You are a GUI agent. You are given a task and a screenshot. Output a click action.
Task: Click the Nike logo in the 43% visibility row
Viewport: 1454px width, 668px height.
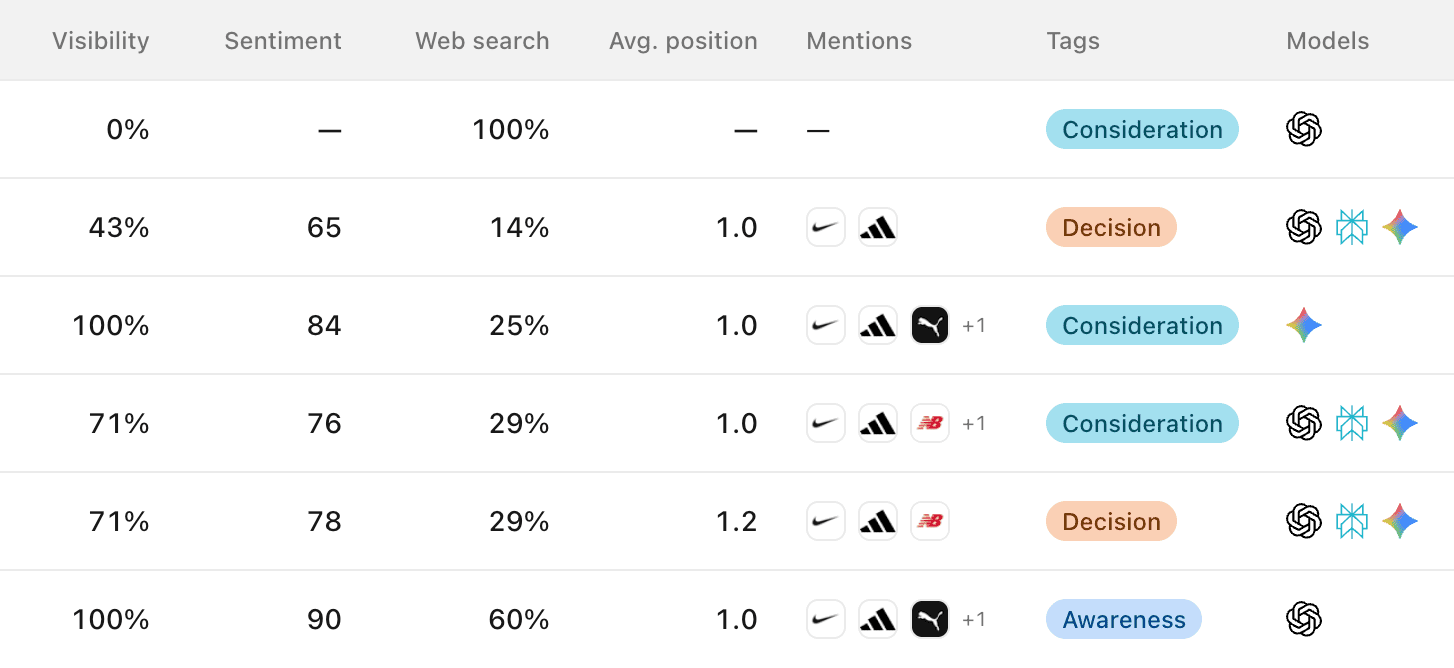tap(826, 227)
